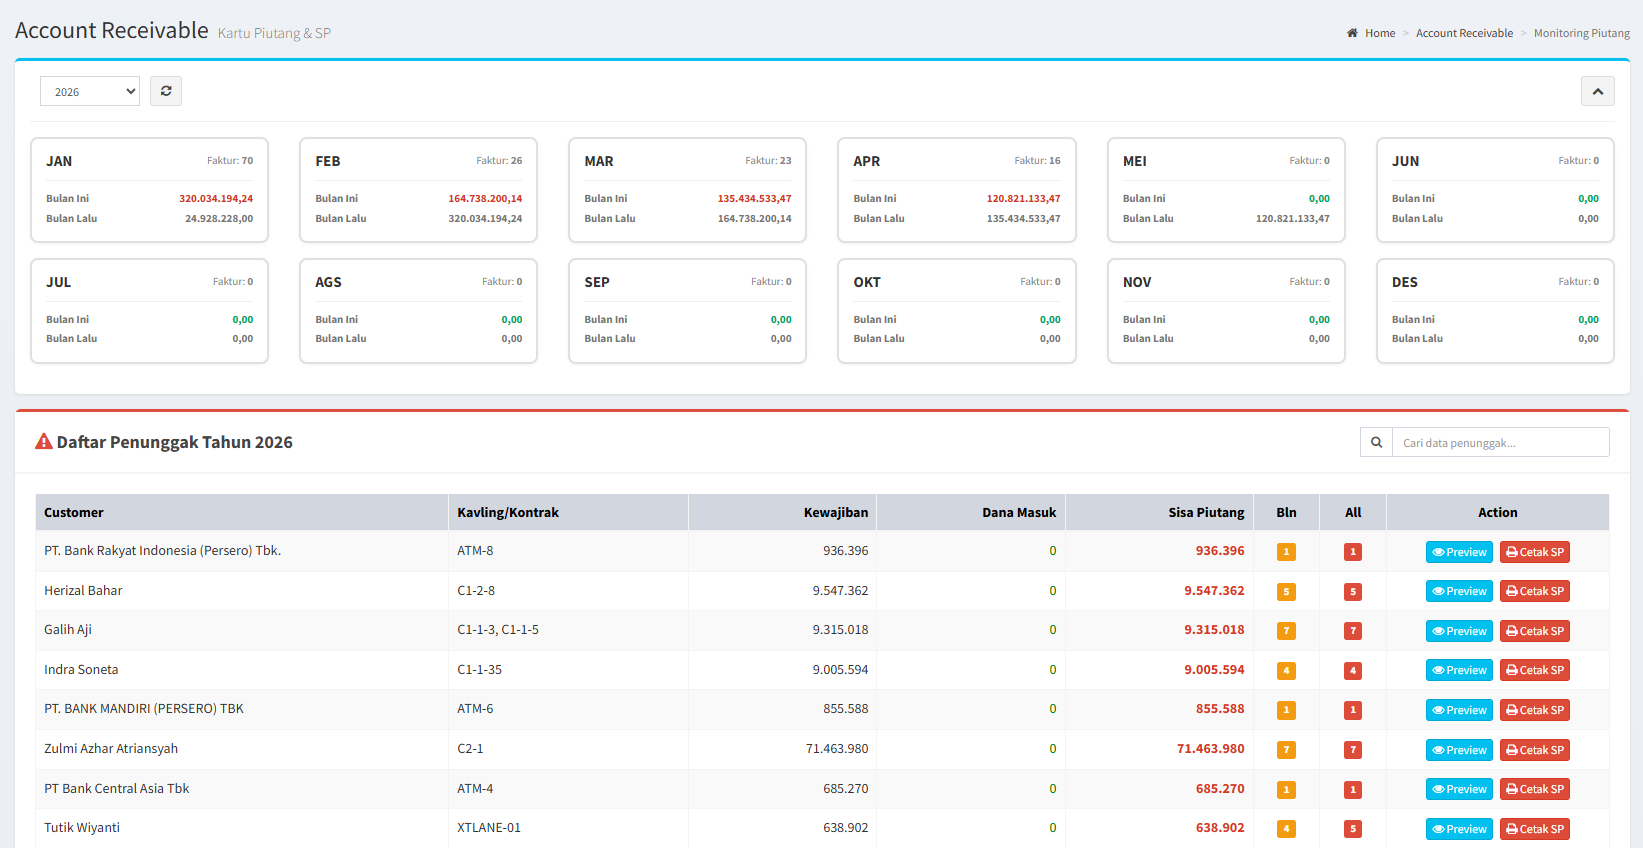Open the 2026 year dropdown
This screenshot has width=1643, height=848.
pyautogui.click(x=90, y=91)
